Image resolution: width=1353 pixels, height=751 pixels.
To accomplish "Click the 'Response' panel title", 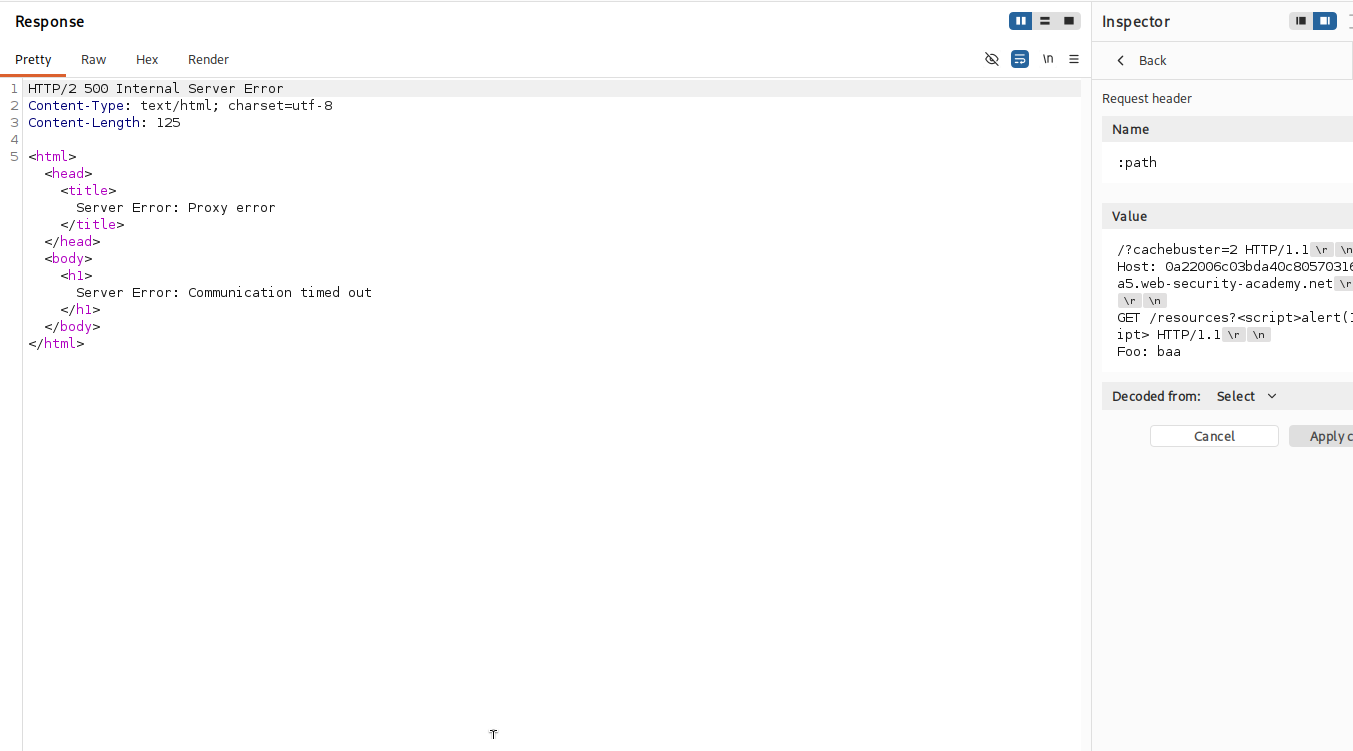I will coord(50,22).
